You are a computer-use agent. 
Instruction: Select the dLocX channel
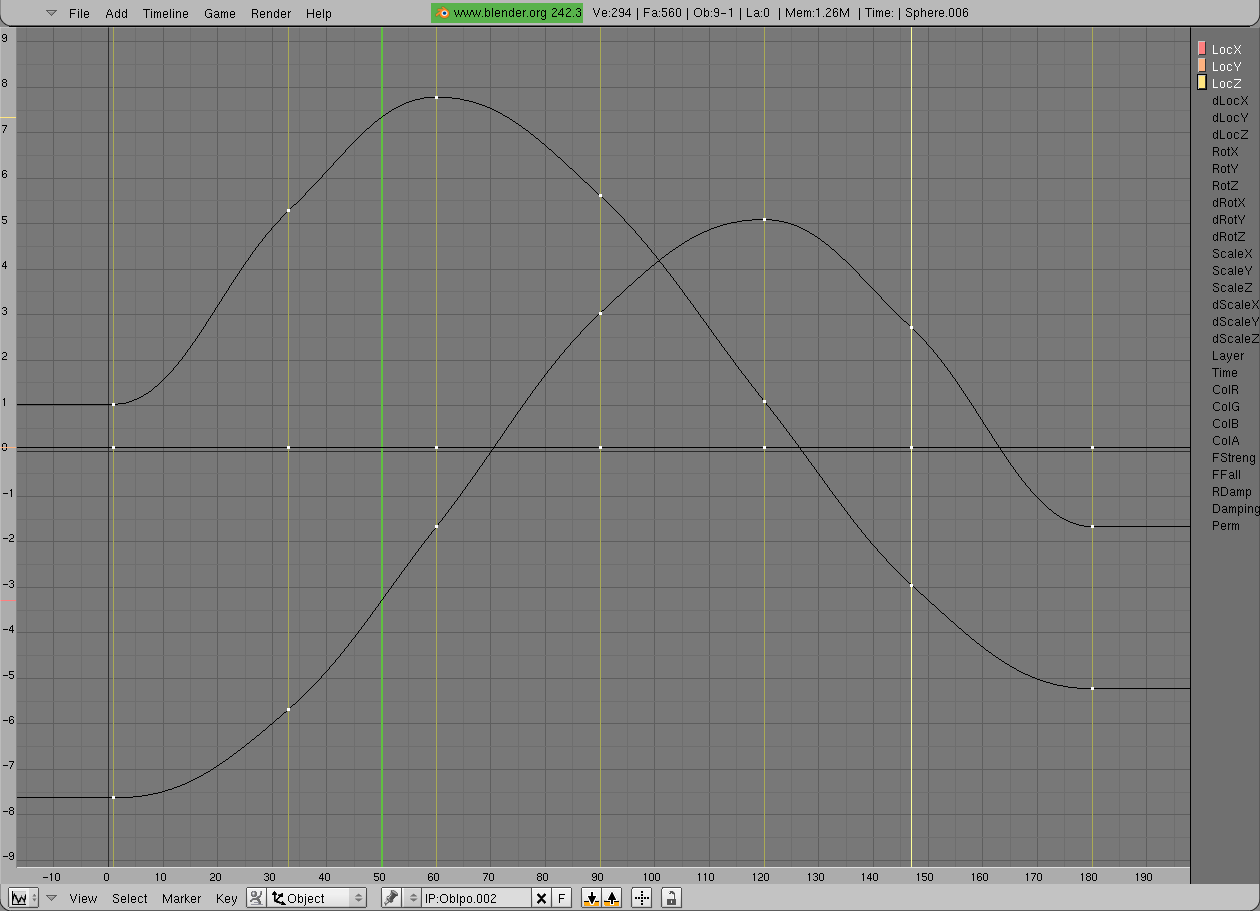[1230, 100]
